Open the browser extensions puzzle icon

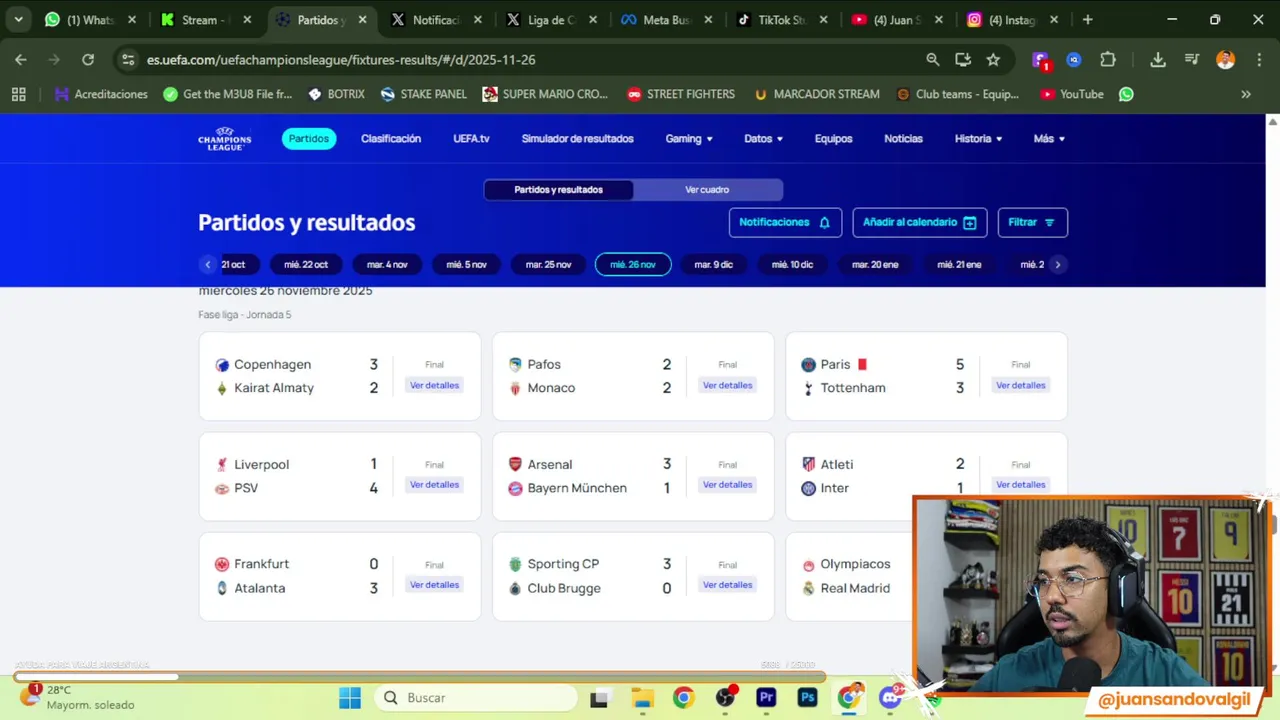[1108, 60]
